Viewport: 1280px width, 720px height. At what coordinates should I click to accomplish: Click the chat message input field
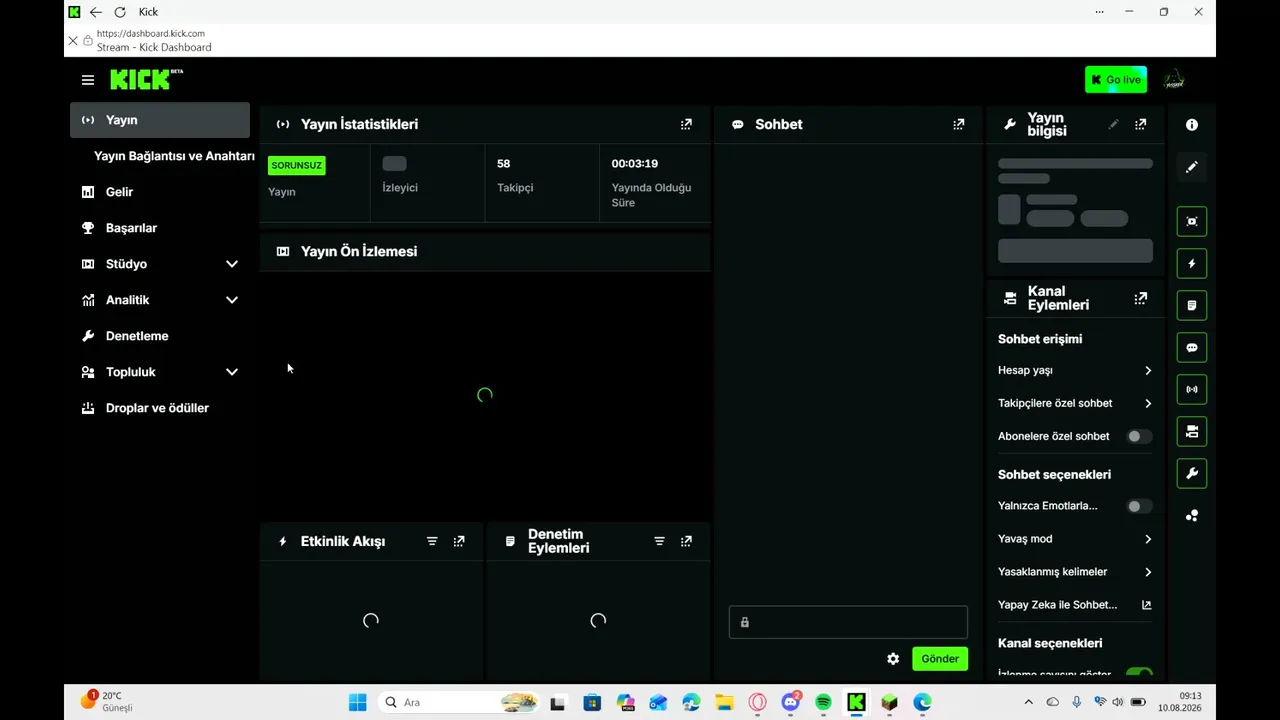pos(848,622)
